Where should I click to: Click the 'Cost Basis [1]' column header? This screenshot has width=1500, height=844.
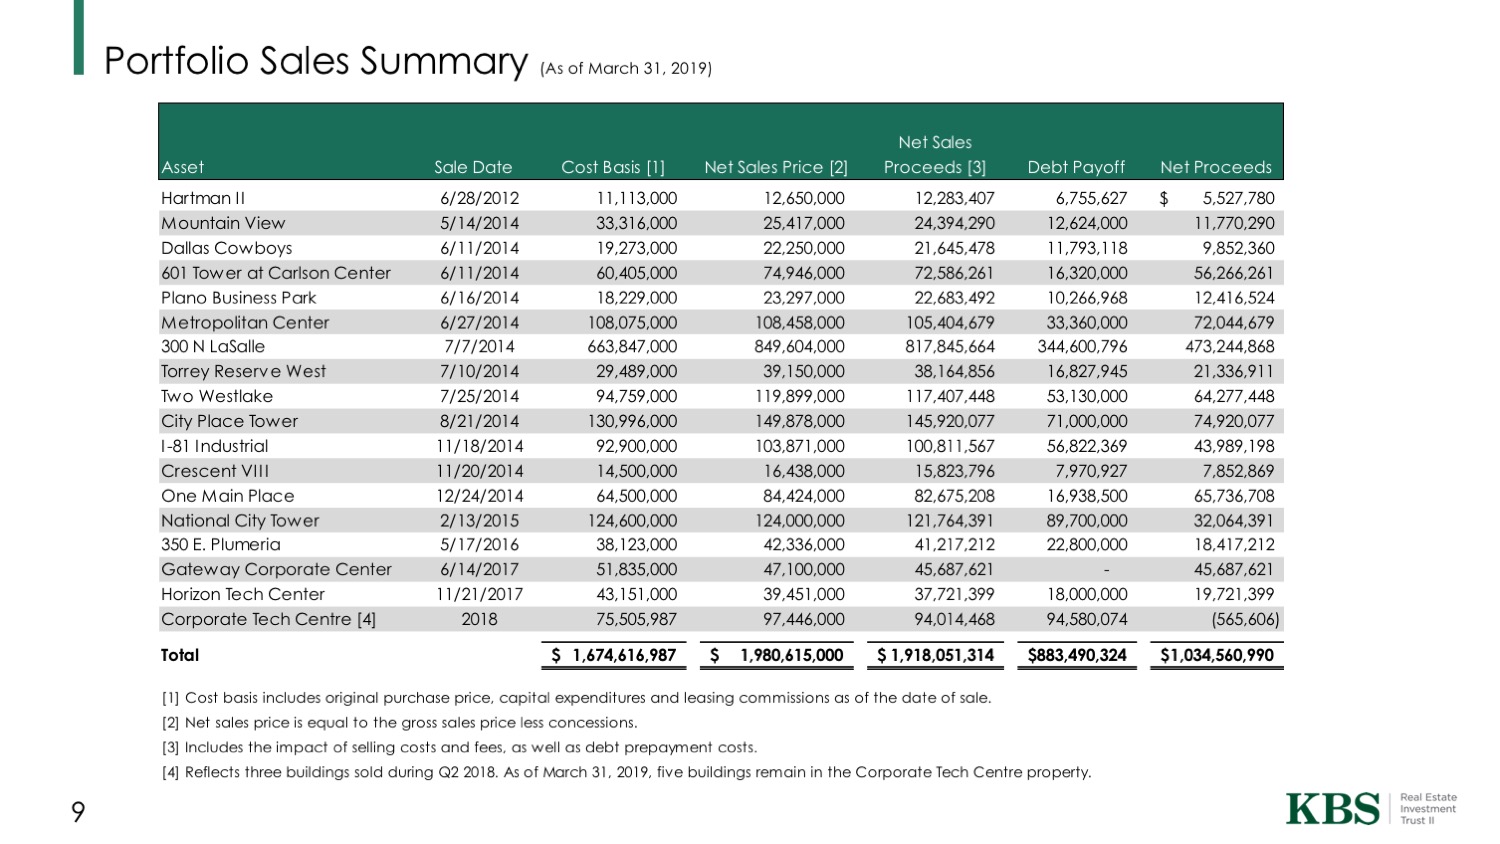point(613,167)
